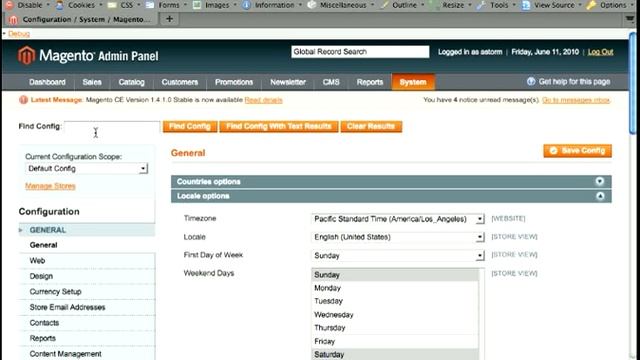Select Thursday in Weekend Days list
Screen dimensions: 640x360
[x=395, y=328]
